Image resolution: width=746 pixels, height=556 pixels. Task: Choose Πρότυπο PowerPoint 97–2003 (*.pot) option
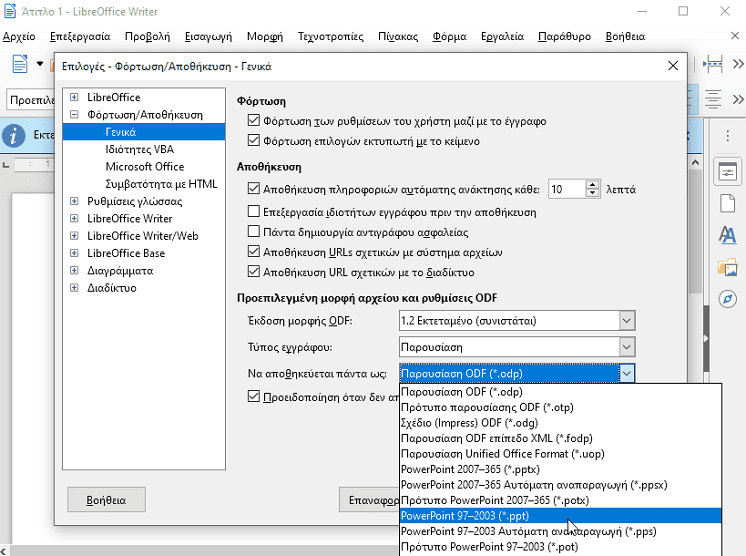pyautogui.click(x=560, y=547)
